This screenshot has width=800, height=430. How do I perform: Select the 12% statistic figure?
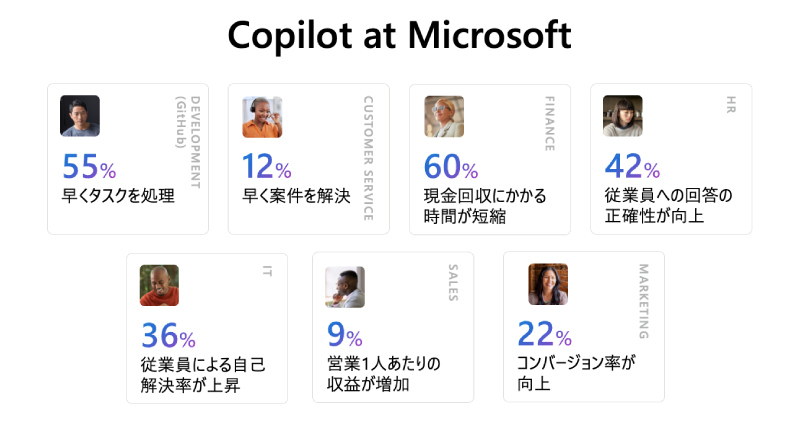point(267,166)
